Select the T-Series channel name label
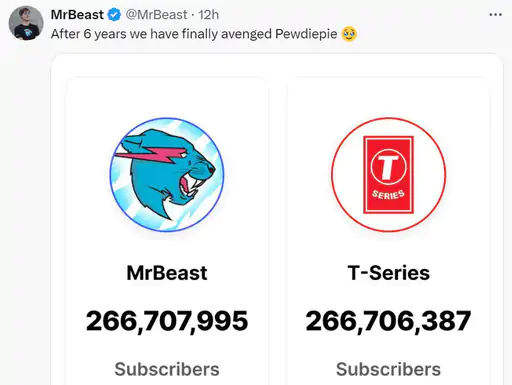512x385 pixels. [388, 273]
